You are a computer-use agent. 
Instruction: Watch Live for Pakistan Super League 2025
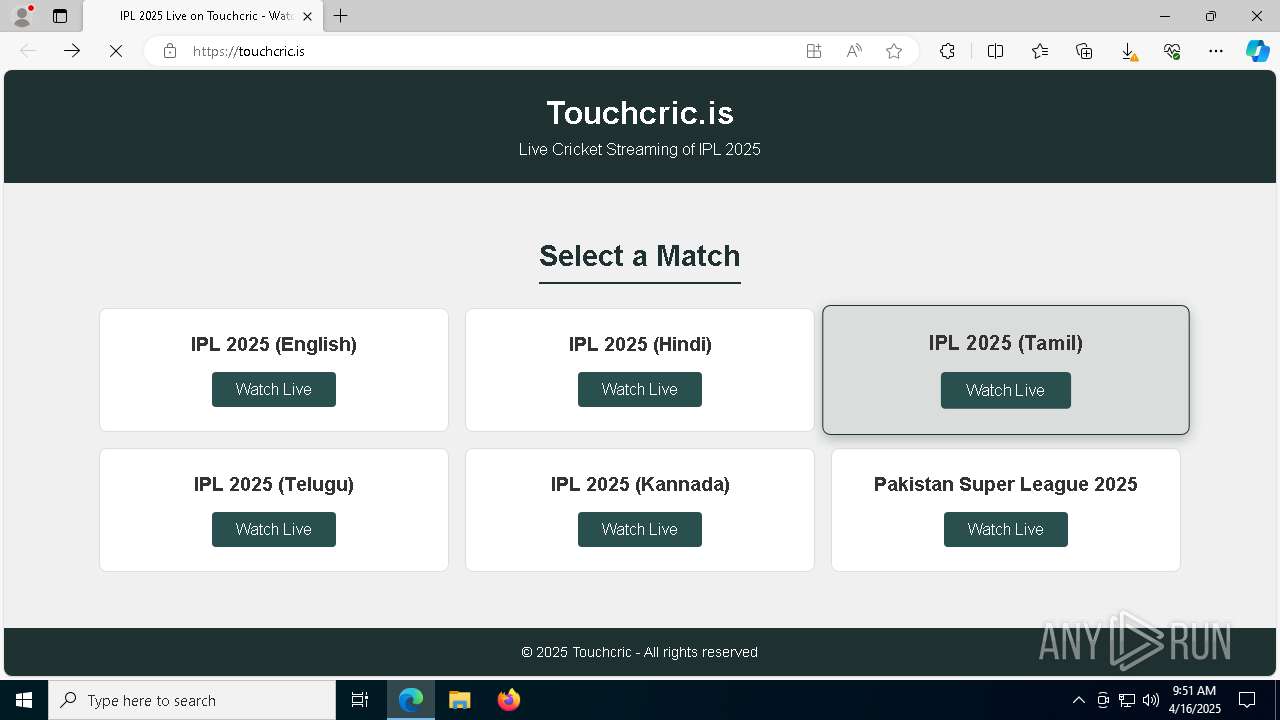(x=1006, y=530)
